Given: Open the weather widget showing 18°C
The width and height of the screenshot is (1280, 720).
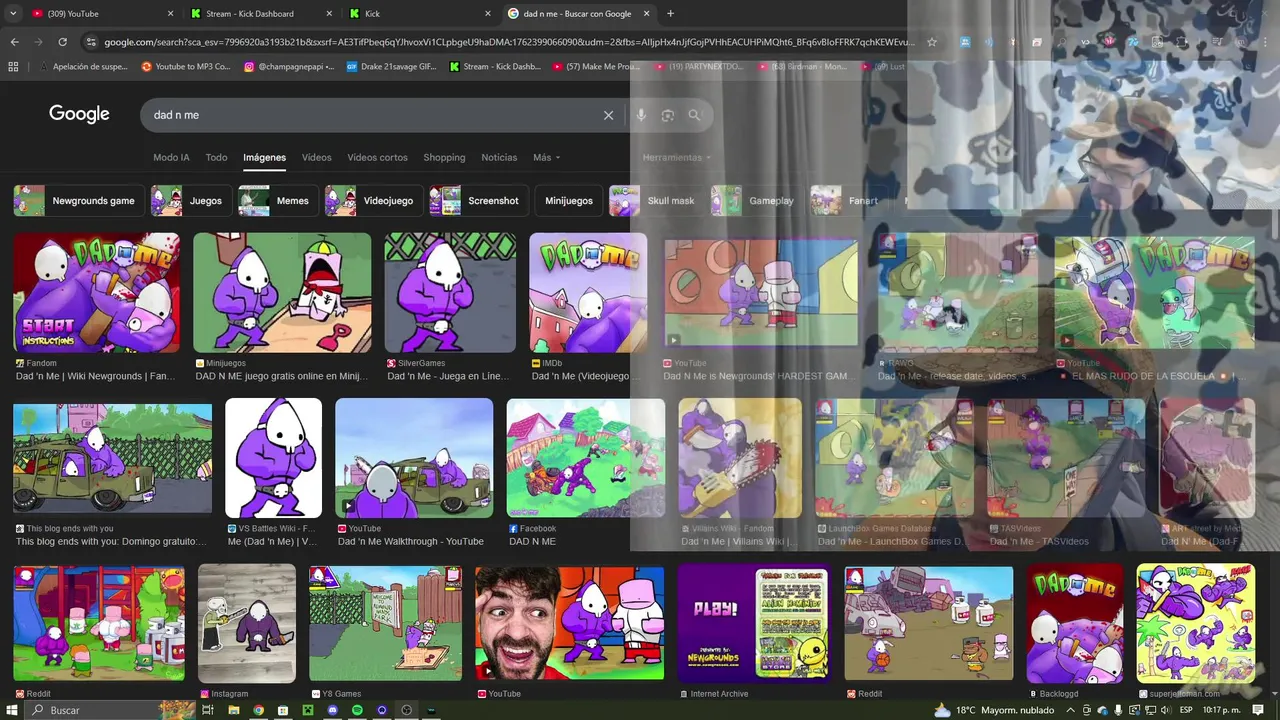Looking at the screenshot, I should tap(994, 710).
